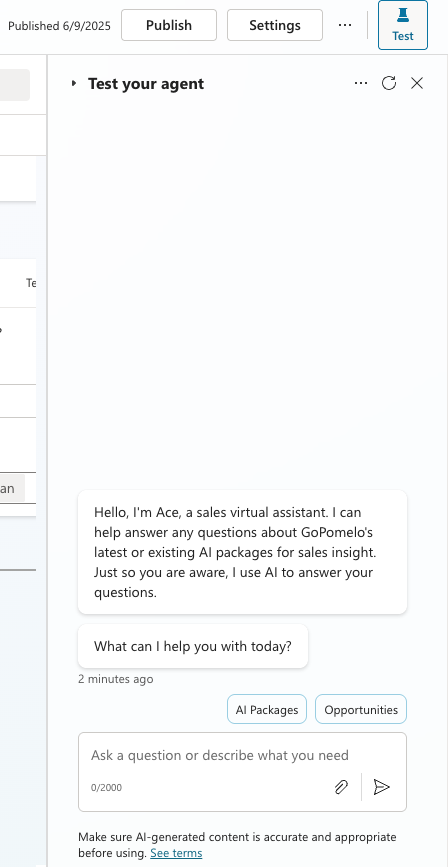Image resolution: width=448 pixels, height=867 pixels.
Task: Click the attach file paperclip icon
Action: tap(341, 787)
